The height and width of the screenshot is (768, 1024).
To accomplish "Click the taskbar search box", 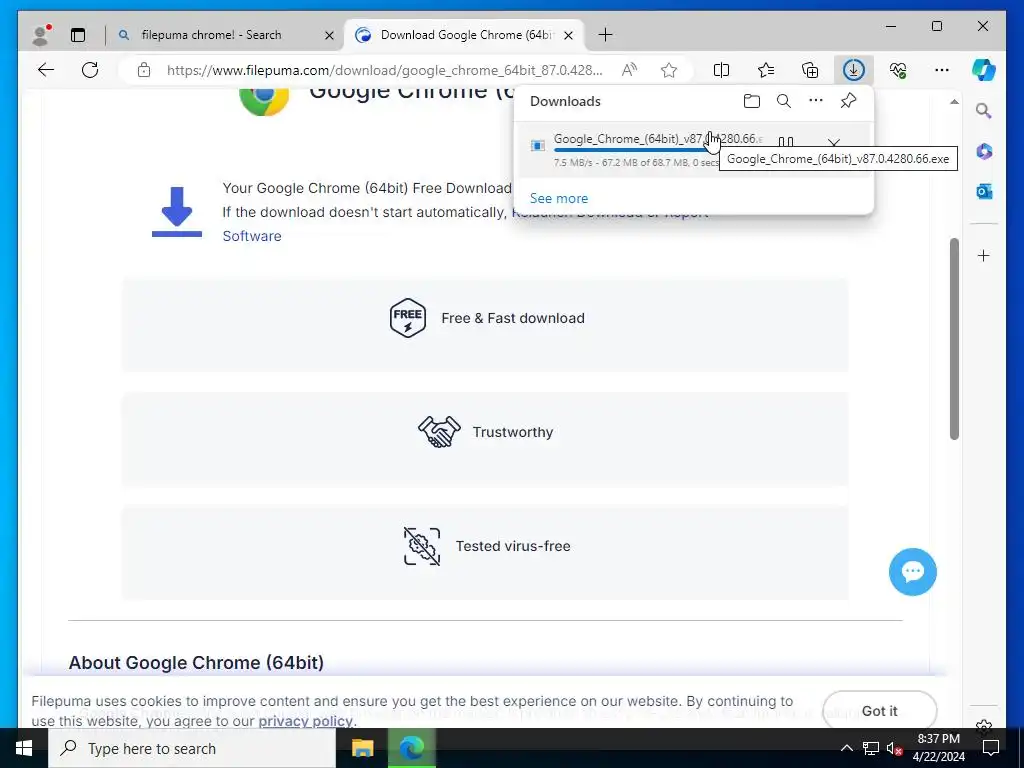I will (192, 748).
